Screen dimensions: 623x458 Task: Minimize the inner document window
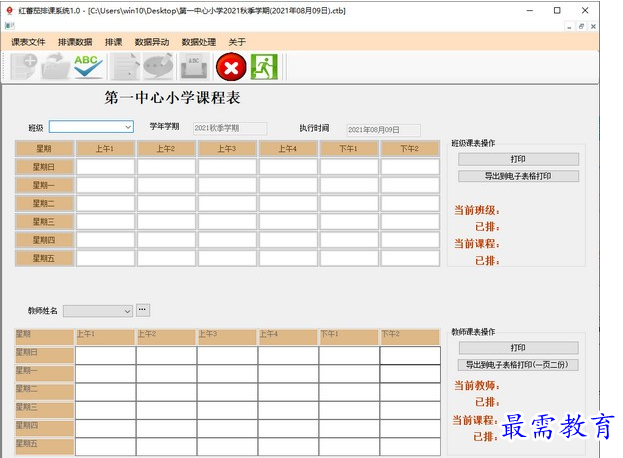tap(570, 27)
